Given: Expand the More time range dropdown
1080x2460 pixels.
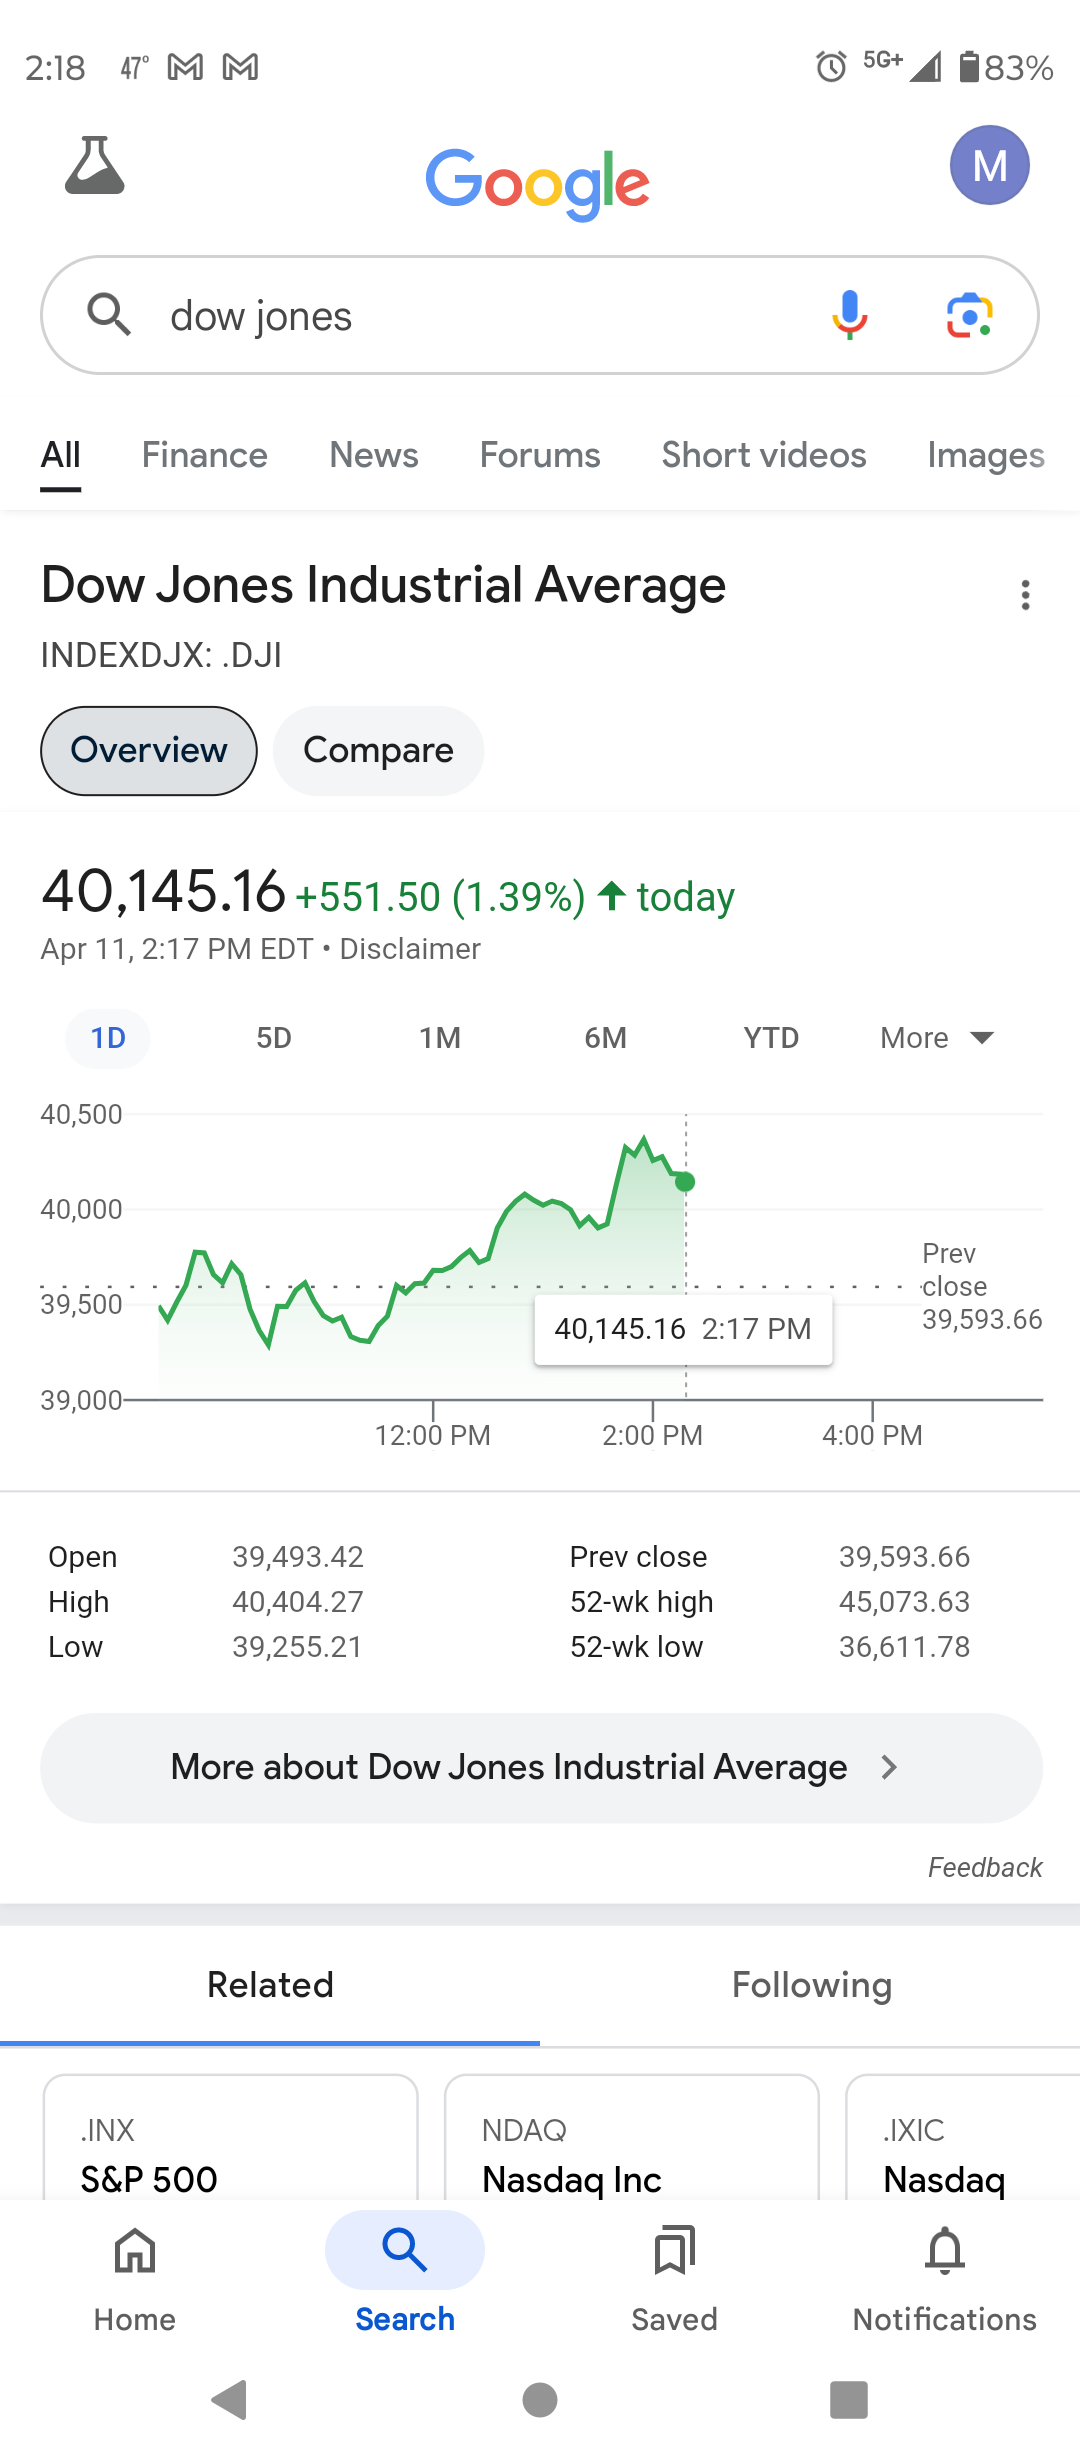Looking at the screenshot, I should click(x=937, y=1038).
